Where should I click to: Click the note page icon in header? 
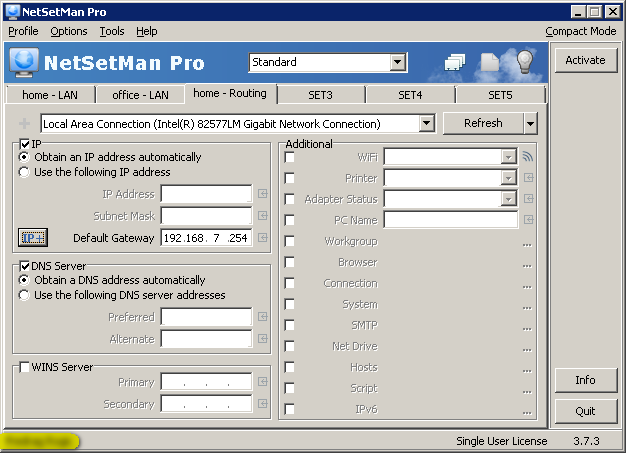[490, 63]
